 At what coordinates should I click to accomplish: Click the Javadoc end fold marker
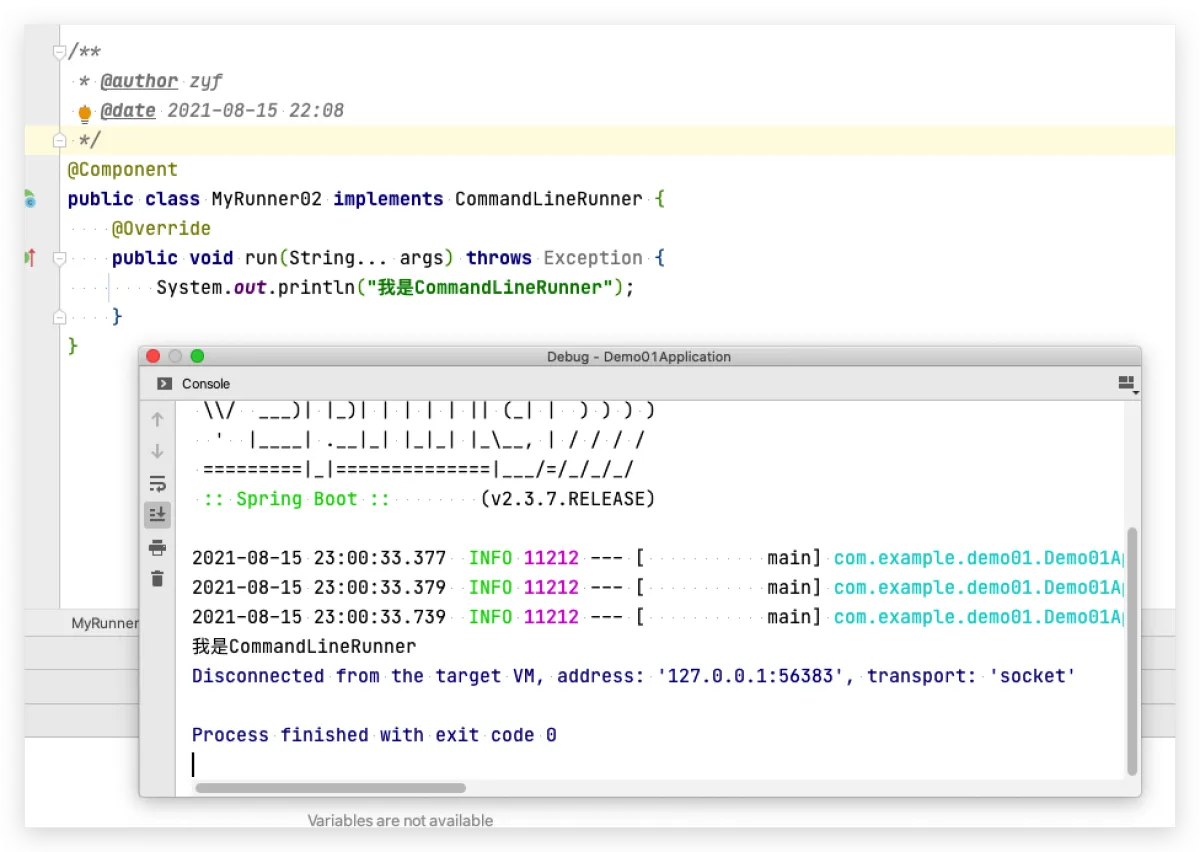tap(60, 141)
